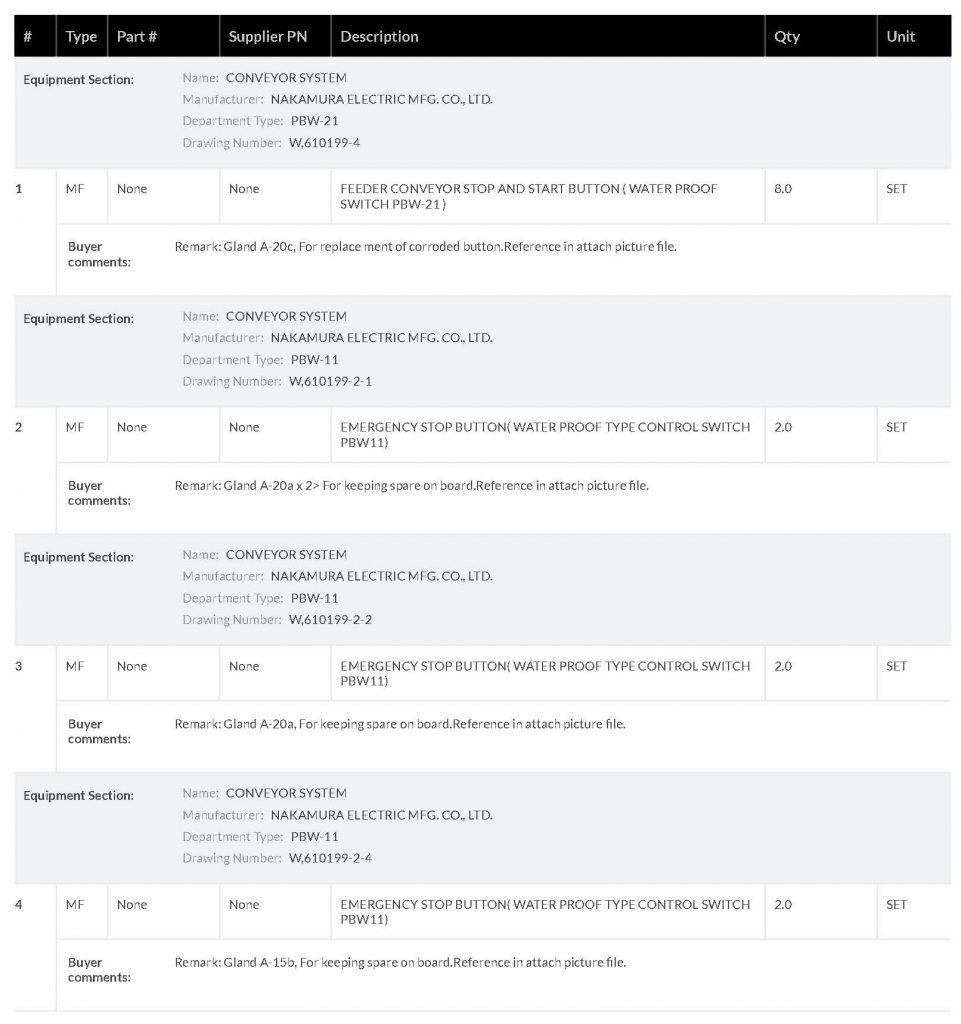Select the description cell of item 4
Viewport: 961px width, 1024px height.
pyautogui.click(x=544, y=911)
